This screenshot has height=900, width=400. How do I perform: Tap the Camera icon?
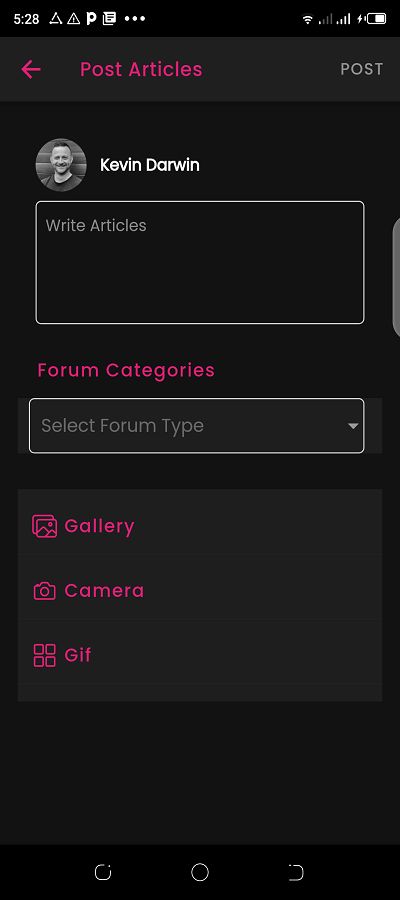[45, 591]
